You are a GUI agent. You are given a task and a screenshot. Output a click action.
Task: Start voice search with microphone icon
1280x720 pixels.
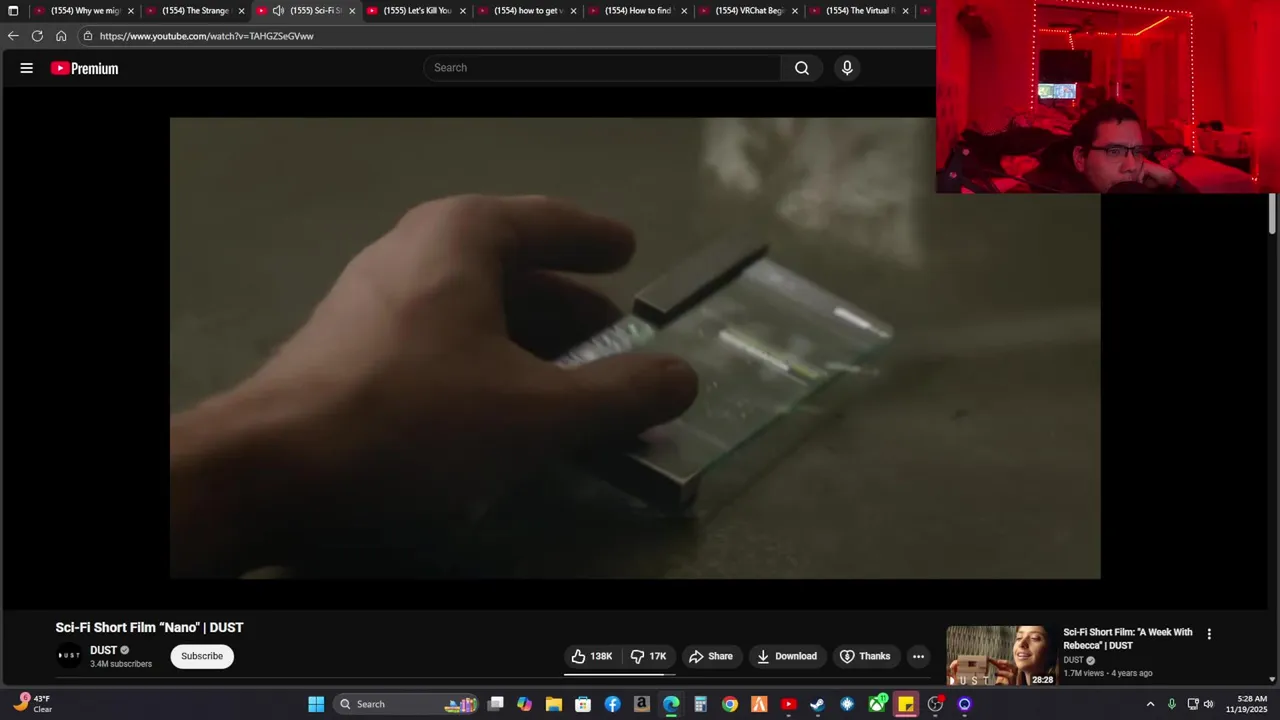(847, 68)
